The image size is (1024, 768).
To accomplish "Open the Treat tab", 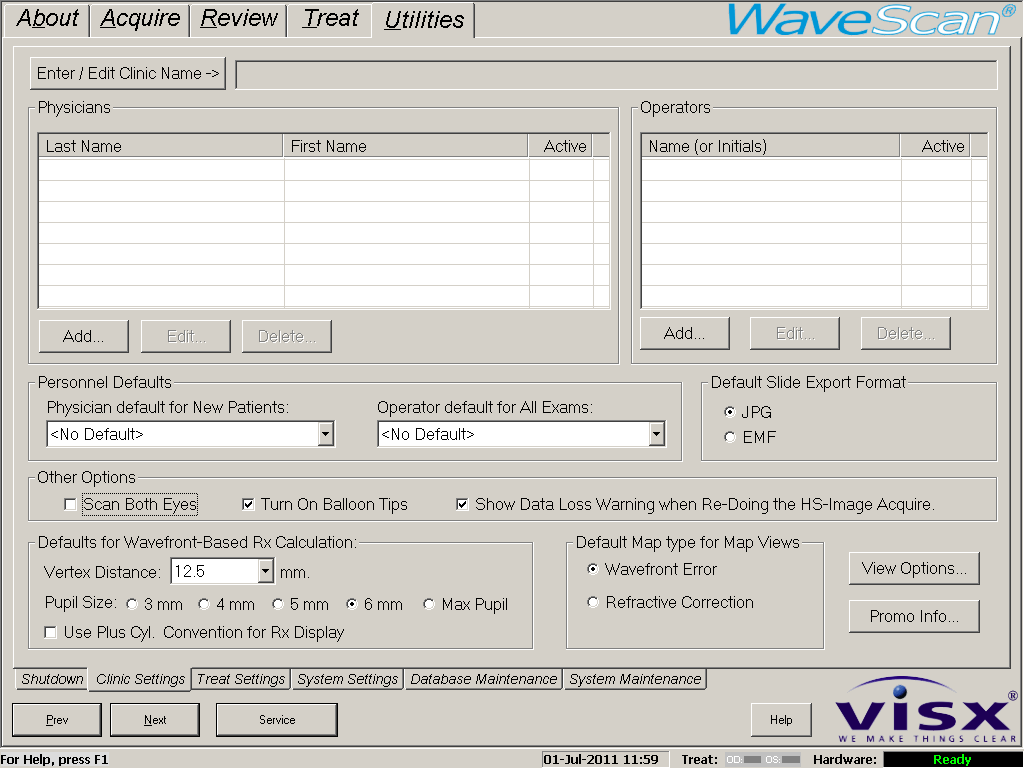I will point(330,19).
